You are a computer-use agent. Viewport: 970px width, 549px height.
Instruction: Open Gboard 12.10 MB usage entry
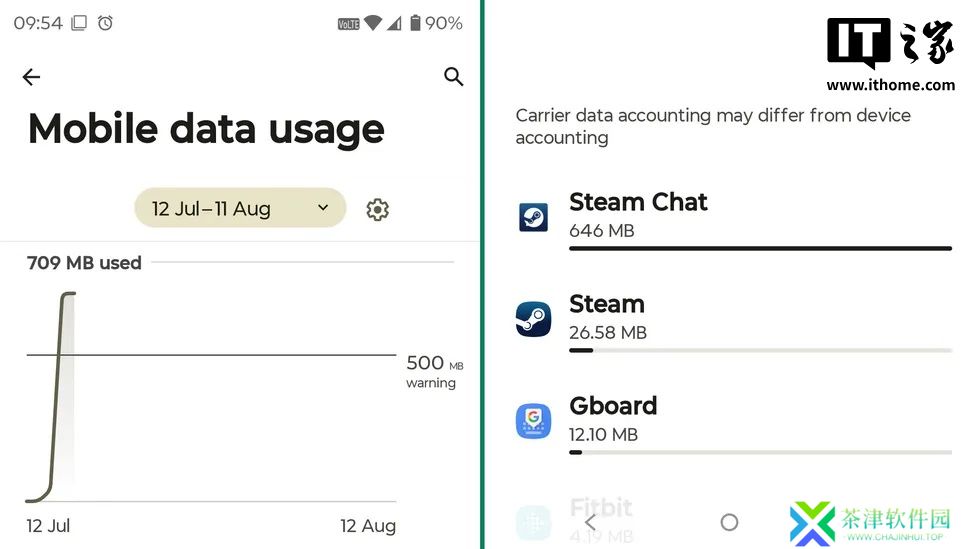click(734, 424)
